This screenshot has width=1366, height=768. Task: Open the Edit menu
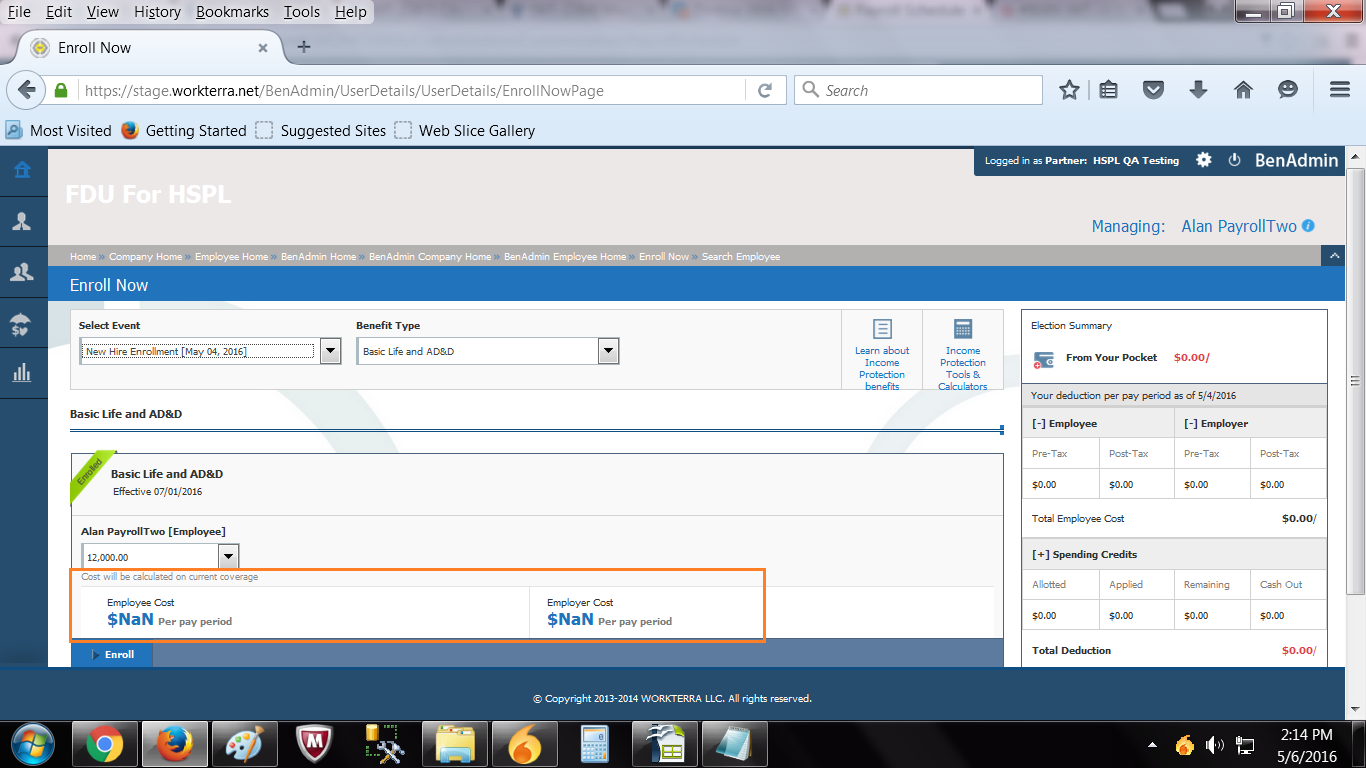click(58, 12)
